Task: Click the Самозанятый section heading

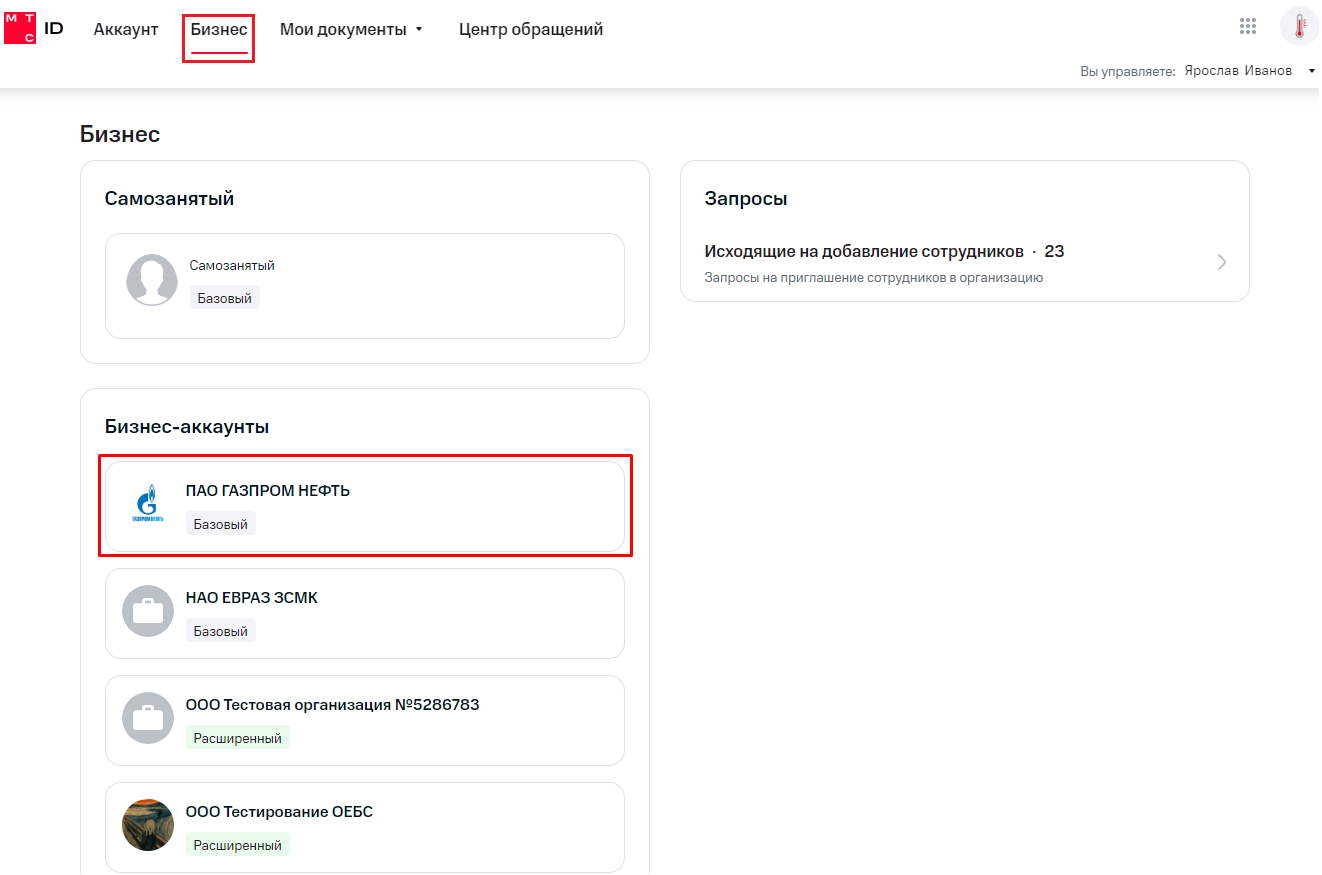Action: tap(169, 198)
